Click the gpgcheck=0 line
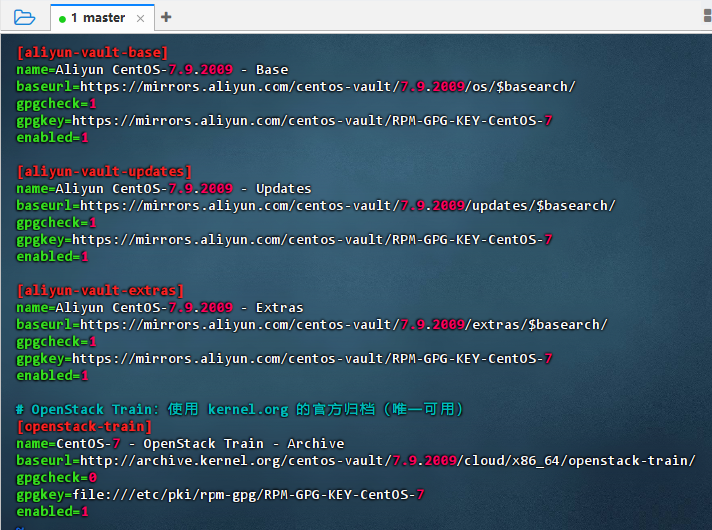The width and height of the screenshot is (712, 530). [x=56, y=477]
